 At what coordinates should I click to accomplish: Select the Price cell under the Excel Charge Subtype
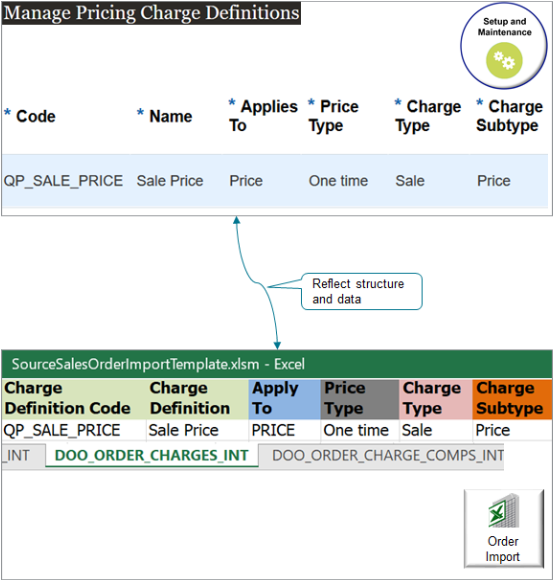512,430
